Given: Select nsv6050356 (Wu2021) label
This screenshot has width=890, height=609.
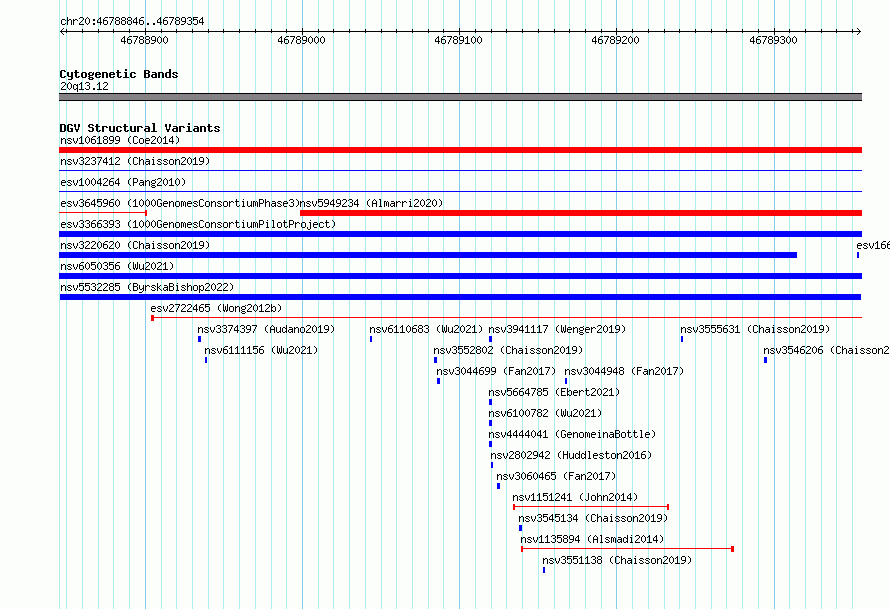Looking at the screenshot, I should click(117, 266).
